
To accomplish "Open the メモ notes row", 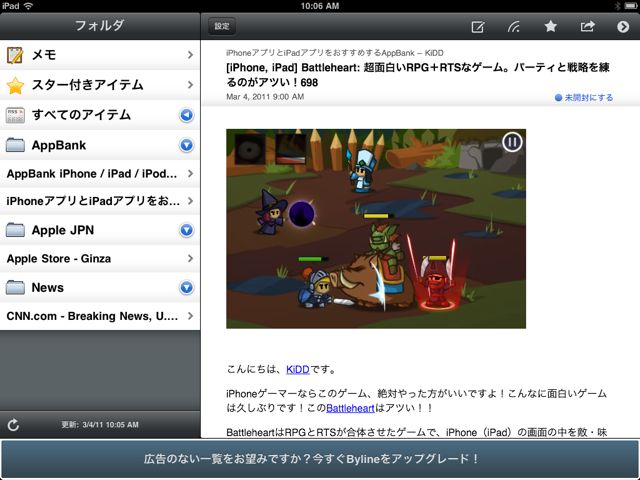I will click(x=100, y=55).
